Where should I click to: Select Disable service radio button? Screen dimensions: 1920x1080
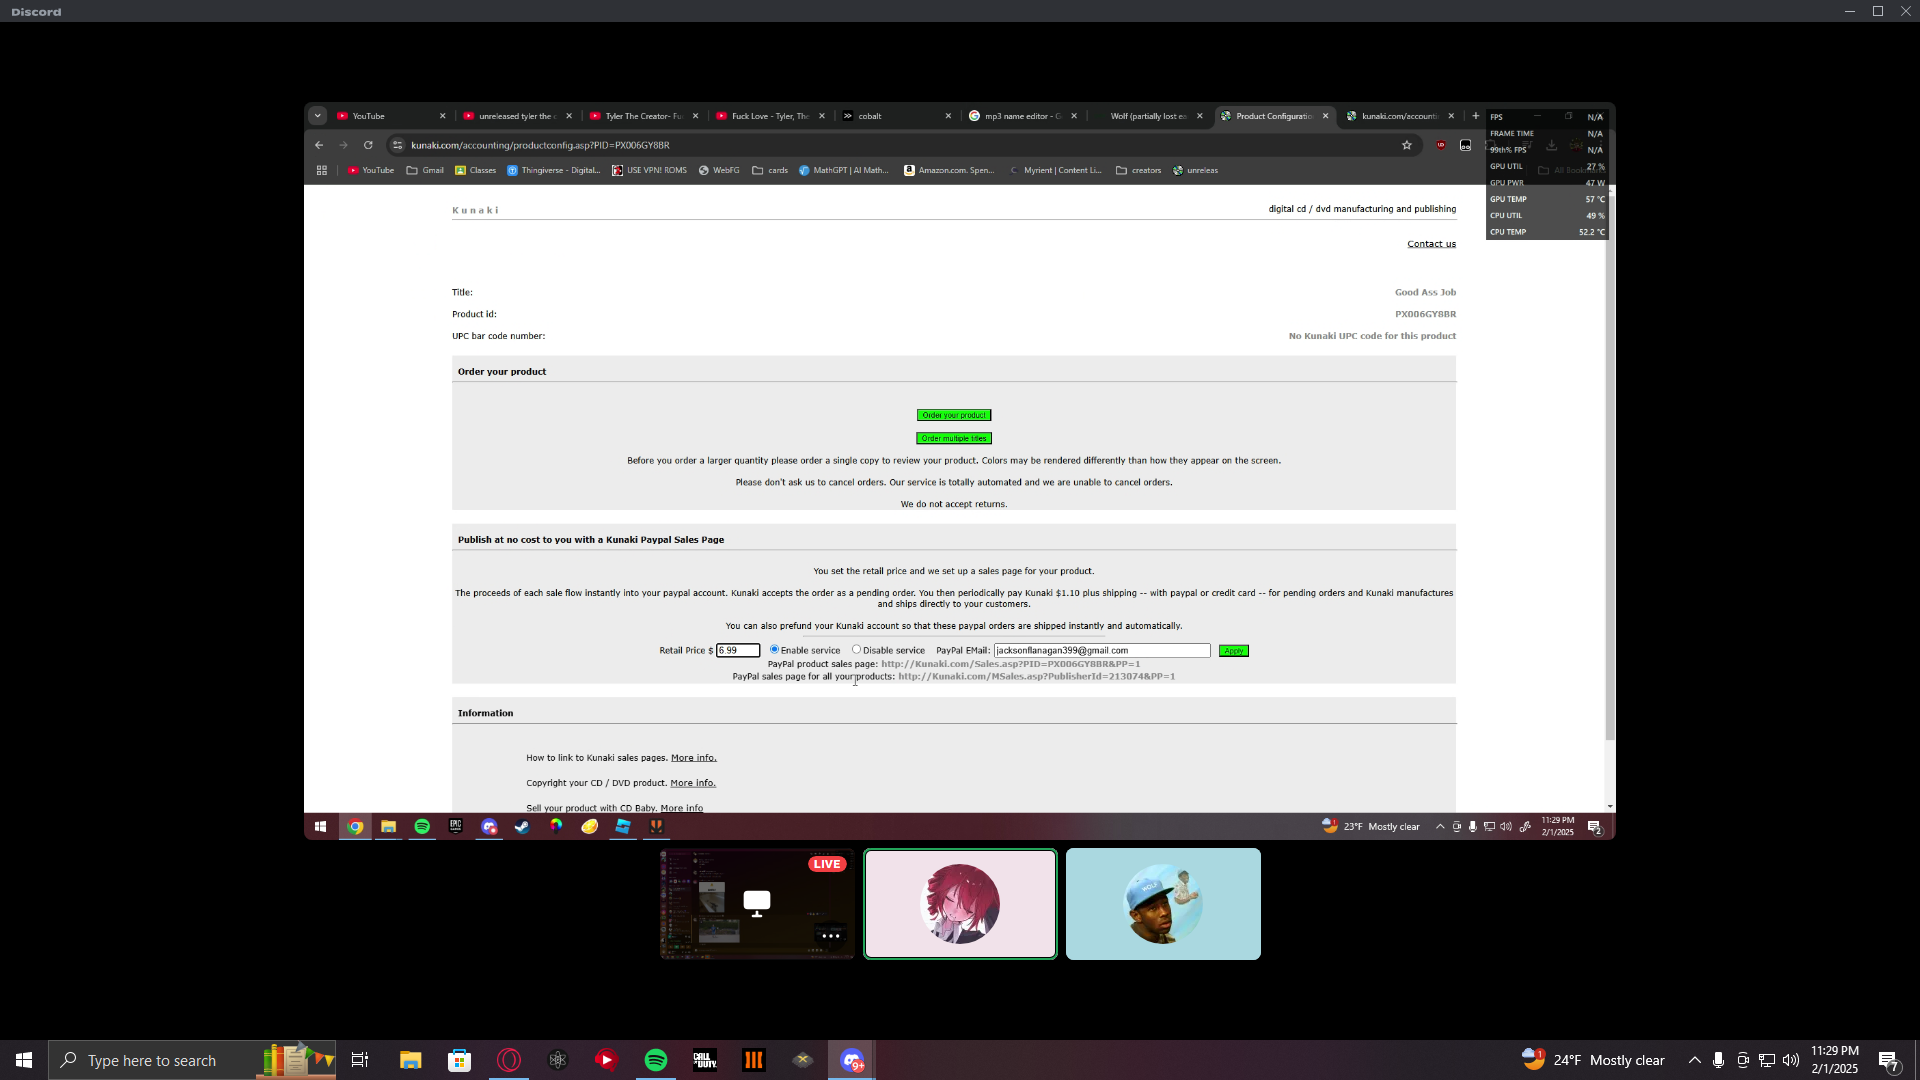(856, 650)
